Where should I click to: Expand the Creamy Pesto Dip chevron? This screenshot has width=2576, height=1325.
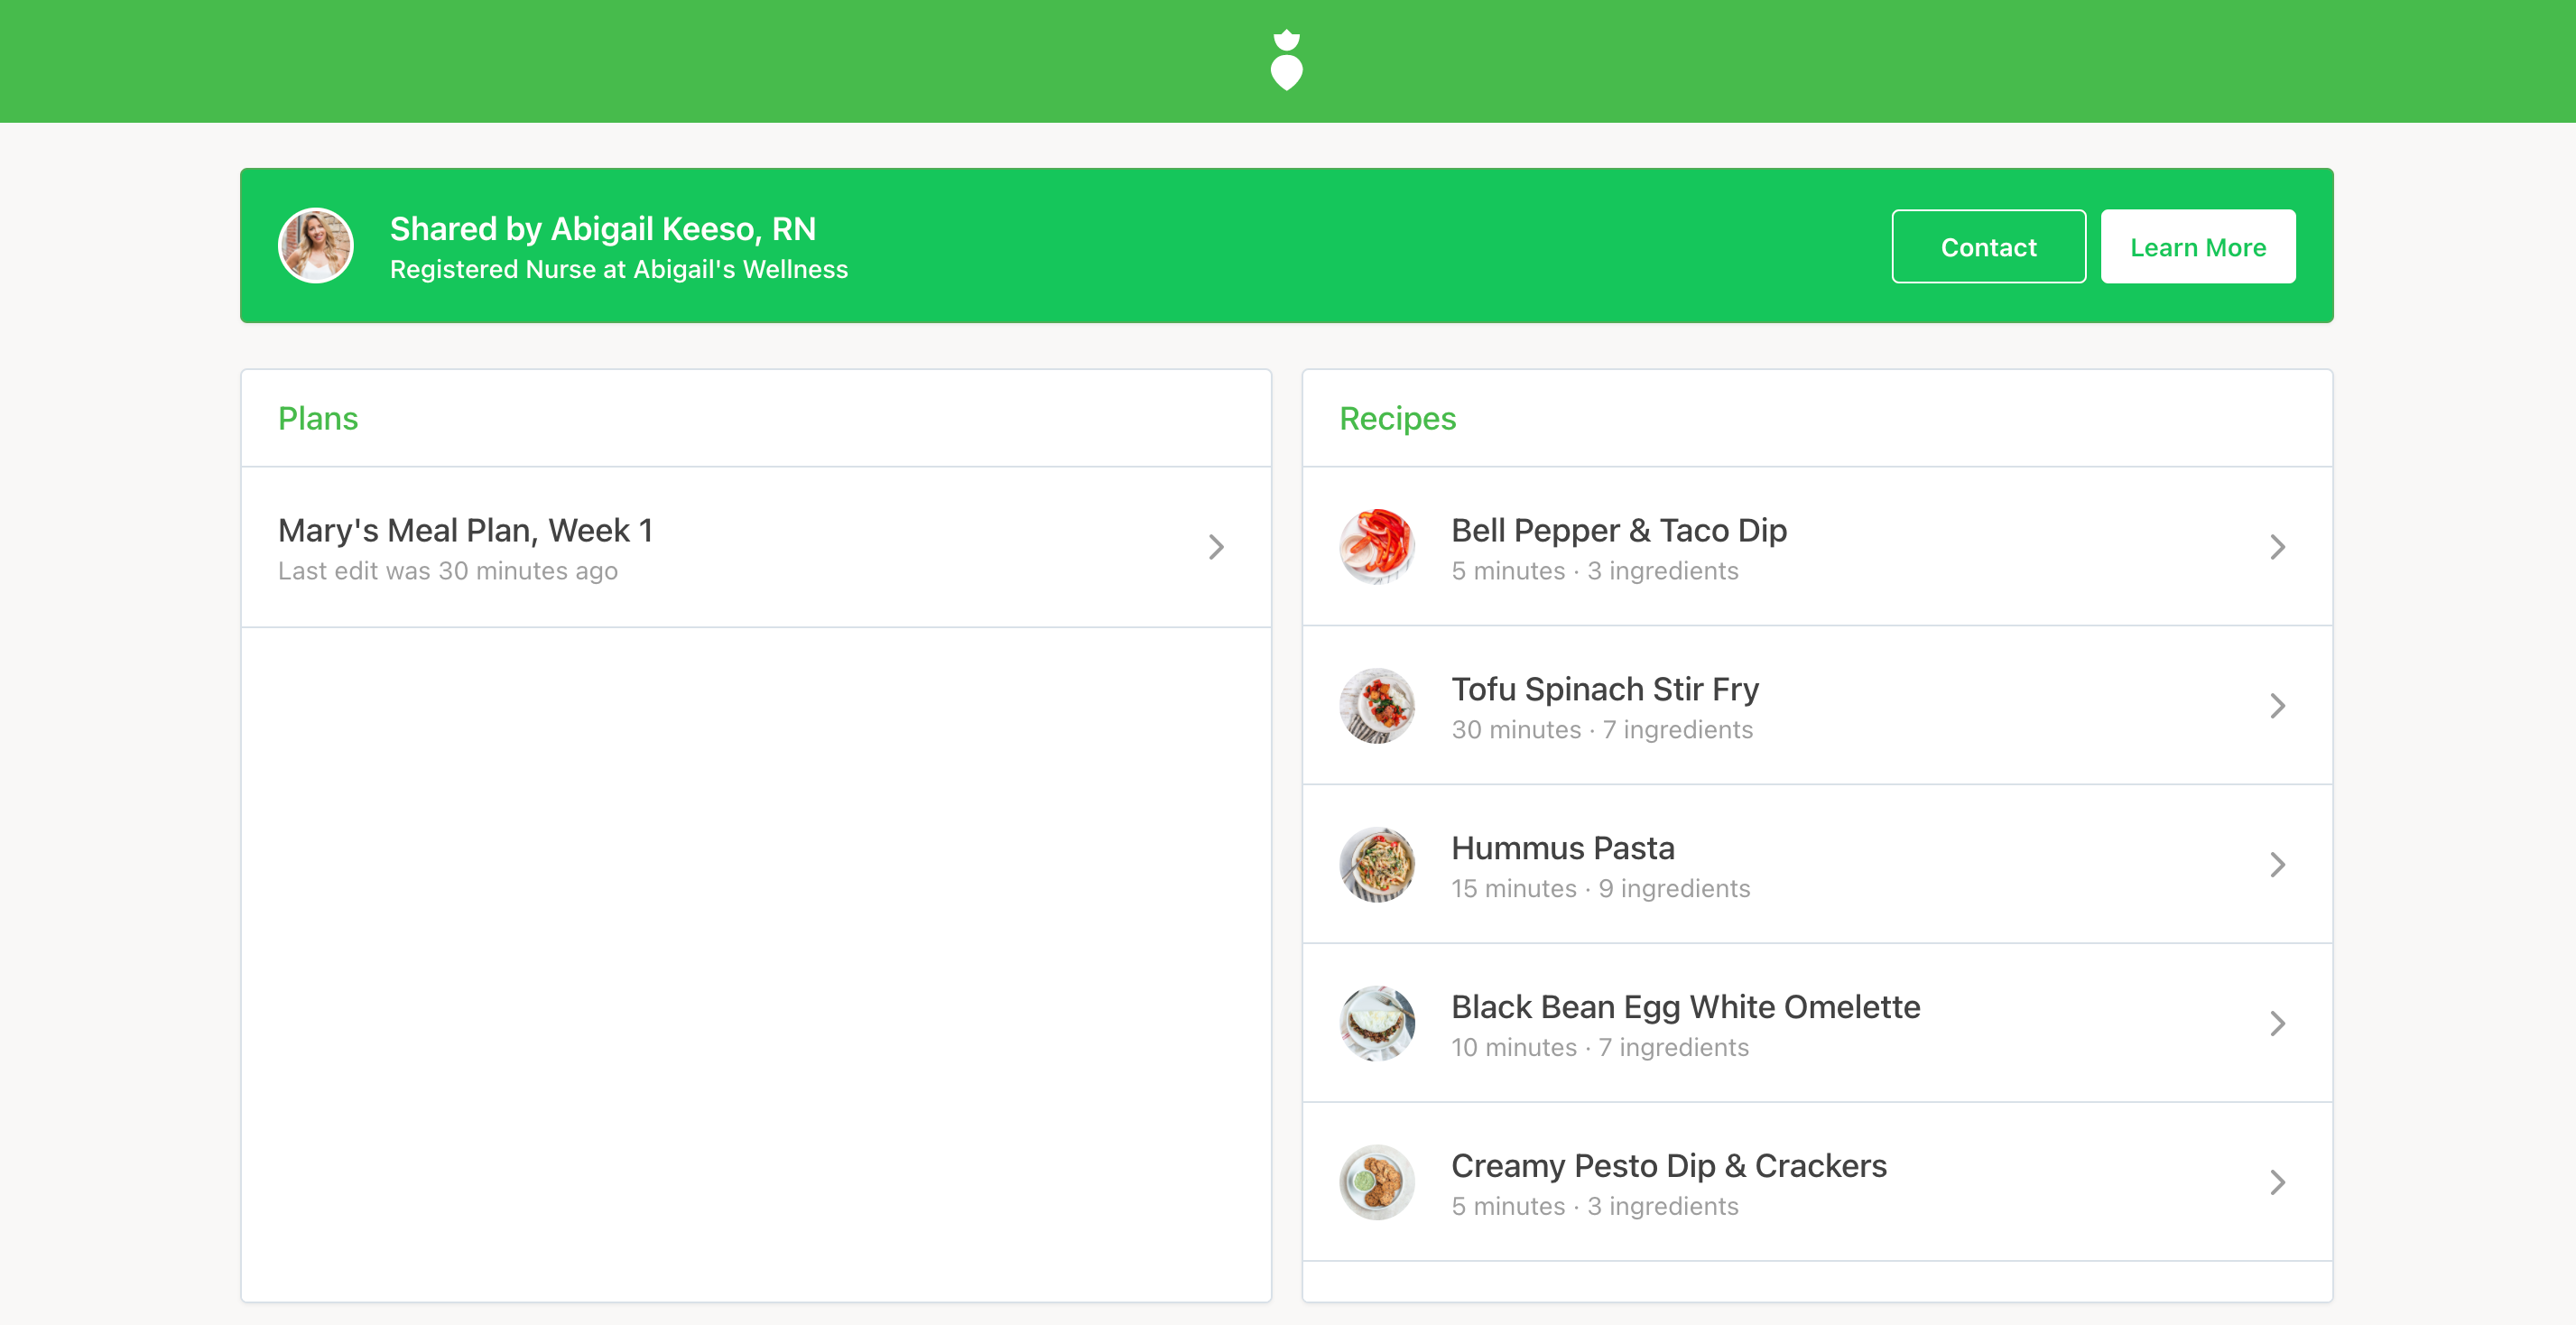pos(2277,1183)
